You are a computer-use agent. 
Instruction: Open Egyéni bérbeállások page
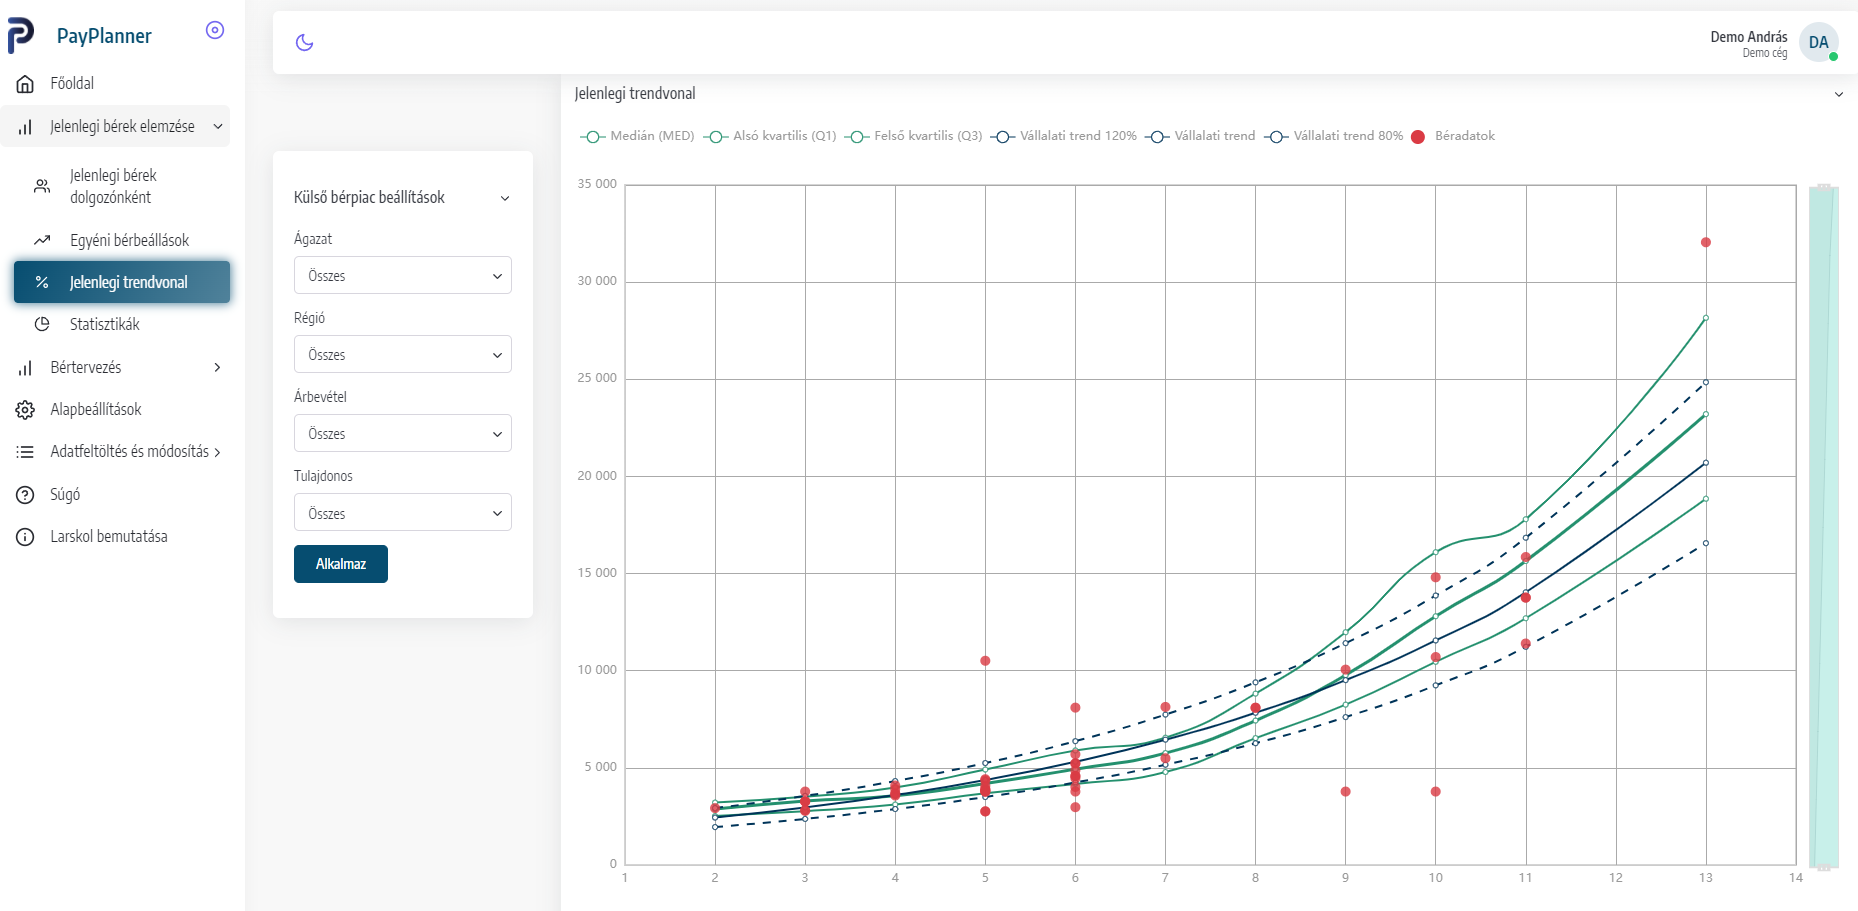129,240
